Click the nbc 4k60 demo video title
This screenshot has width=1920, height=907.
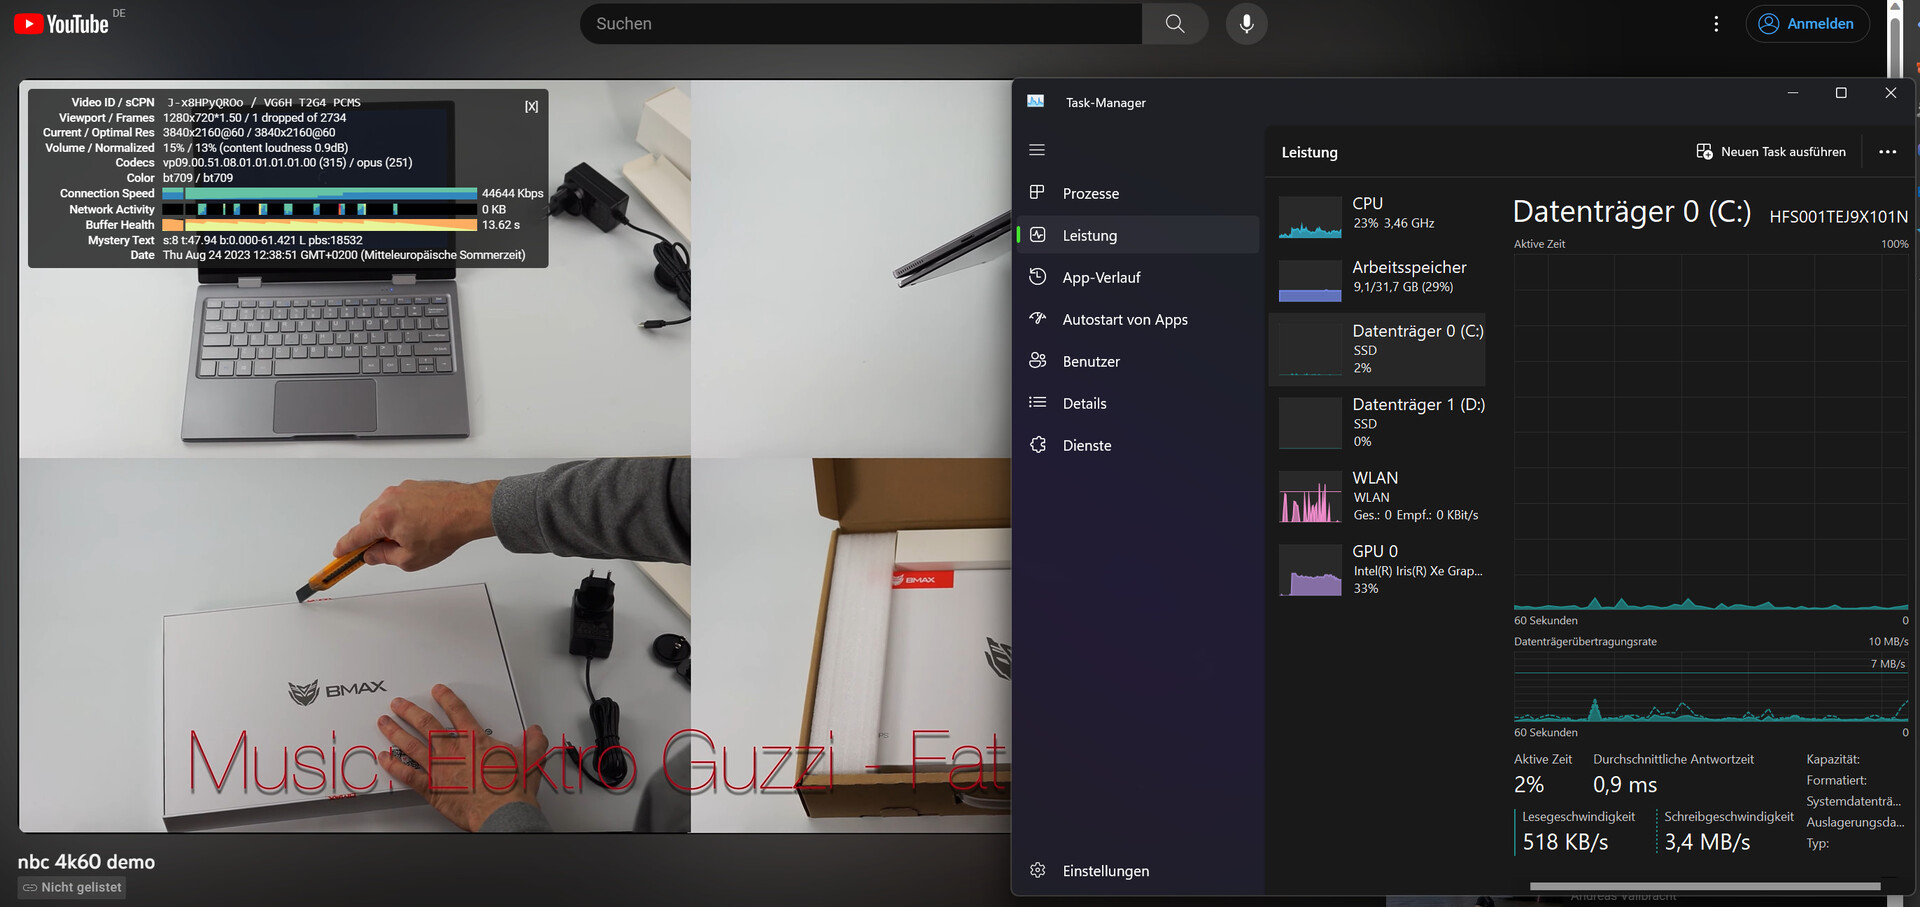point(86,862)
